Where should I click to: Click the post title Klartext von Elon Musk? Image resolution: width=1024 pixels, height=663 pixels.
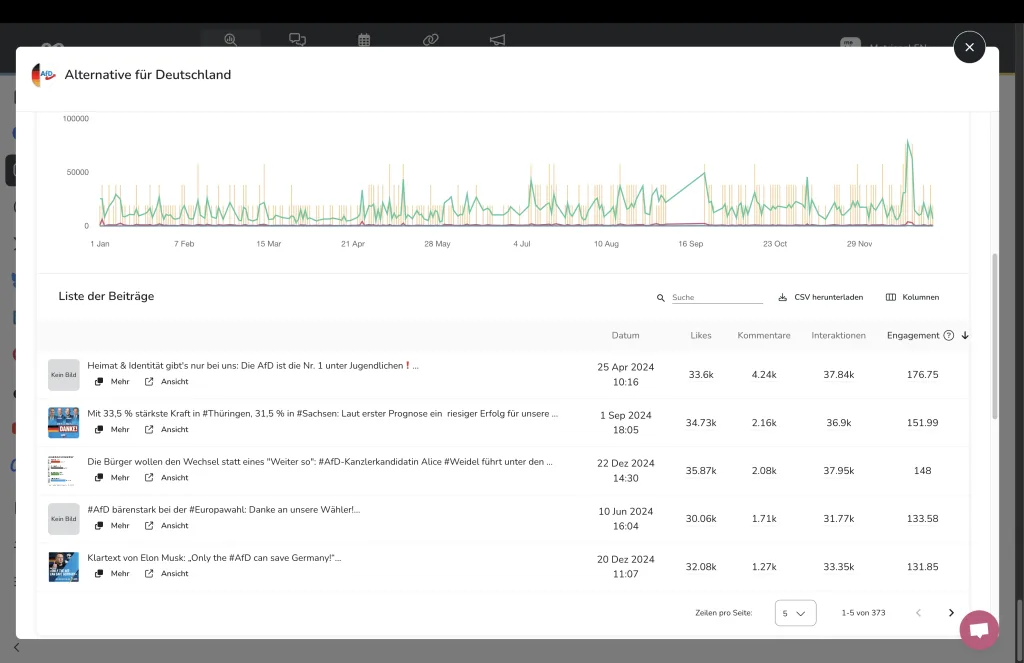214,558
